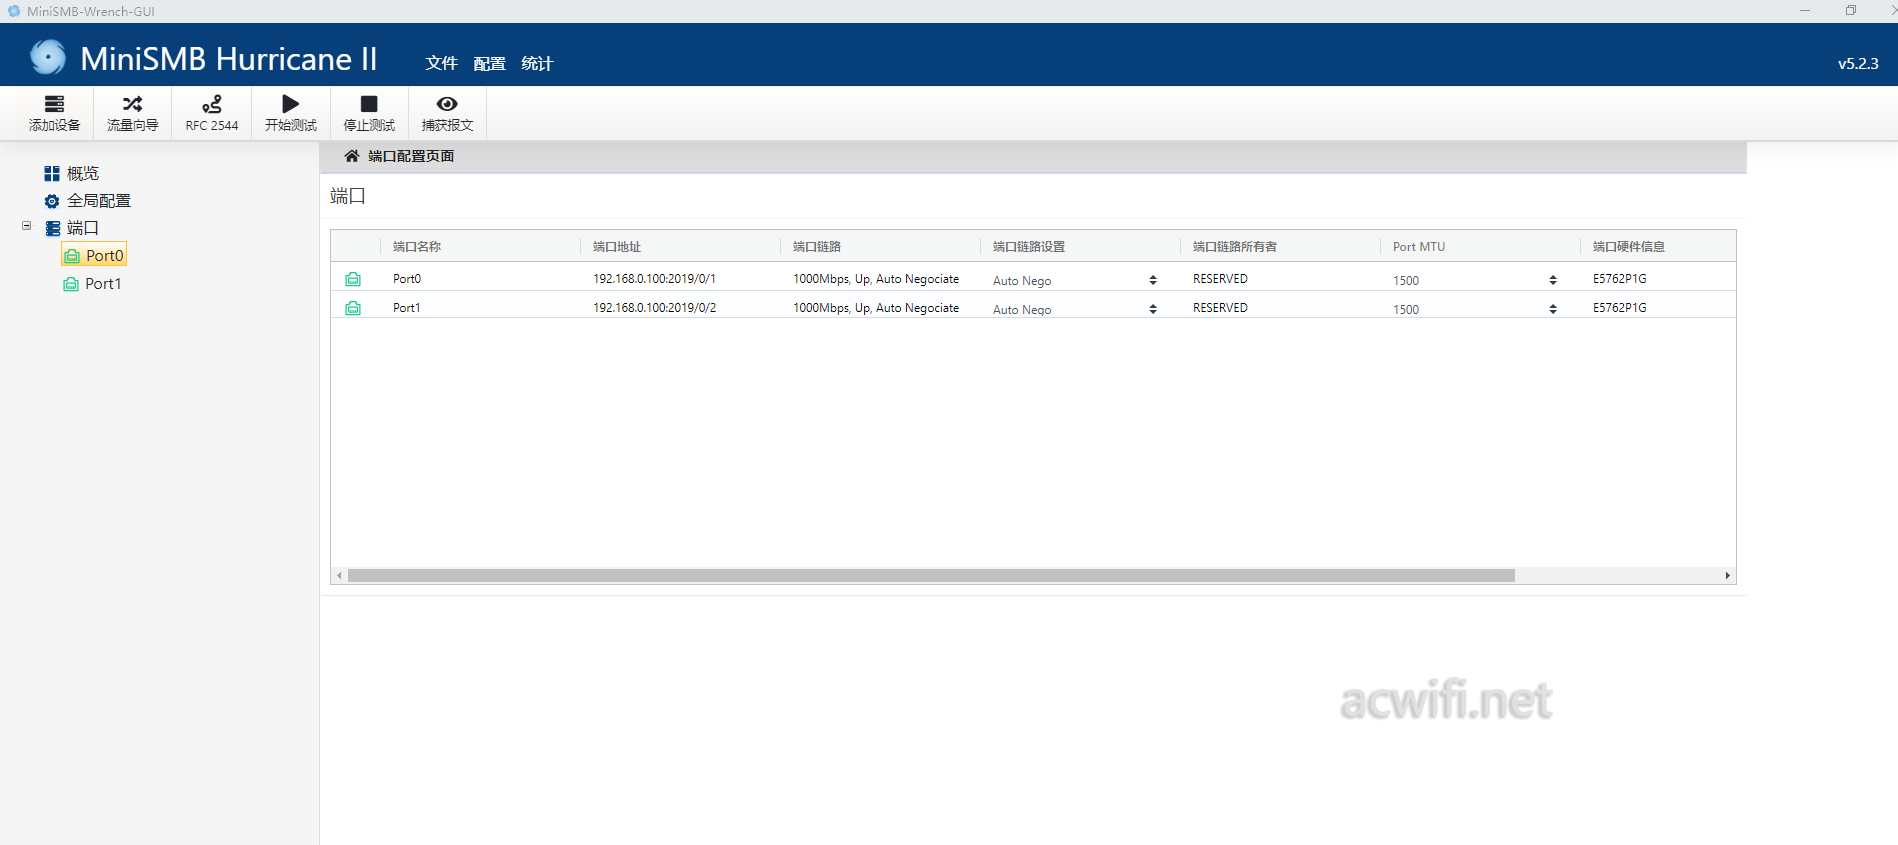1898x845 pixels.
Task: Click the 端口链路所有者 column header
Action: click(1235, 247)
